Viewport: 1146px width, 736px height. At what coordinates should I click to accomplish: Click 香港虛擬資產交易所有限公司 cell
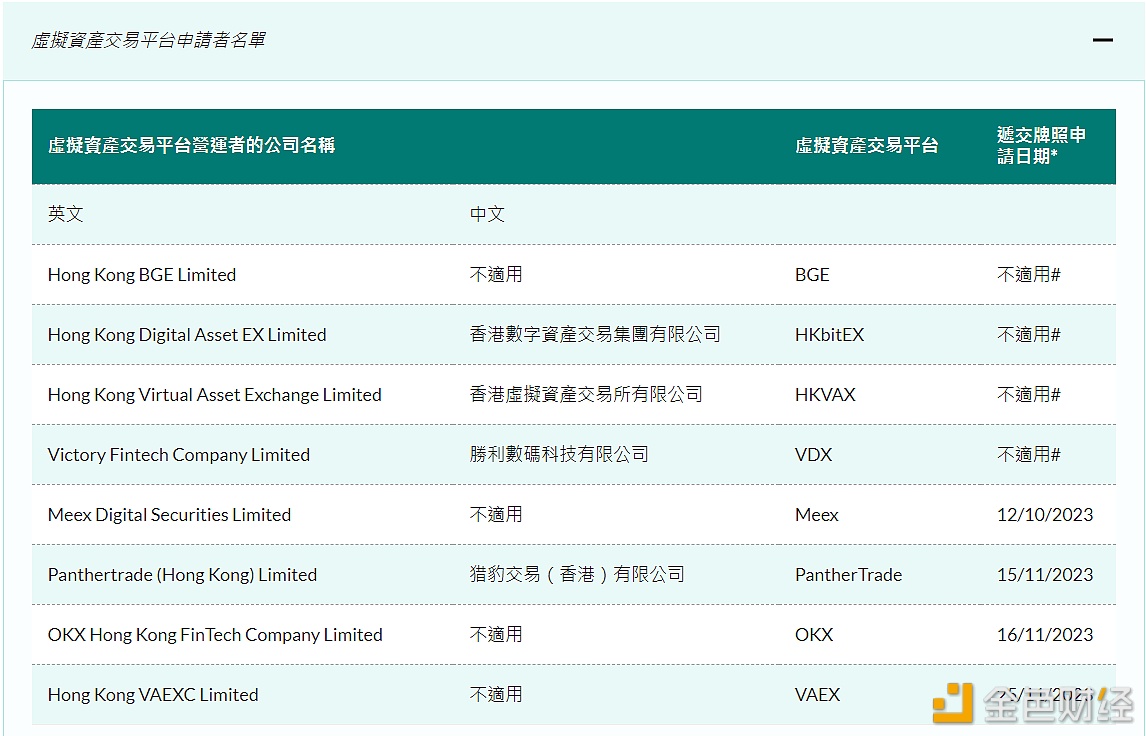pyautogui.click(x=586, y=395)
